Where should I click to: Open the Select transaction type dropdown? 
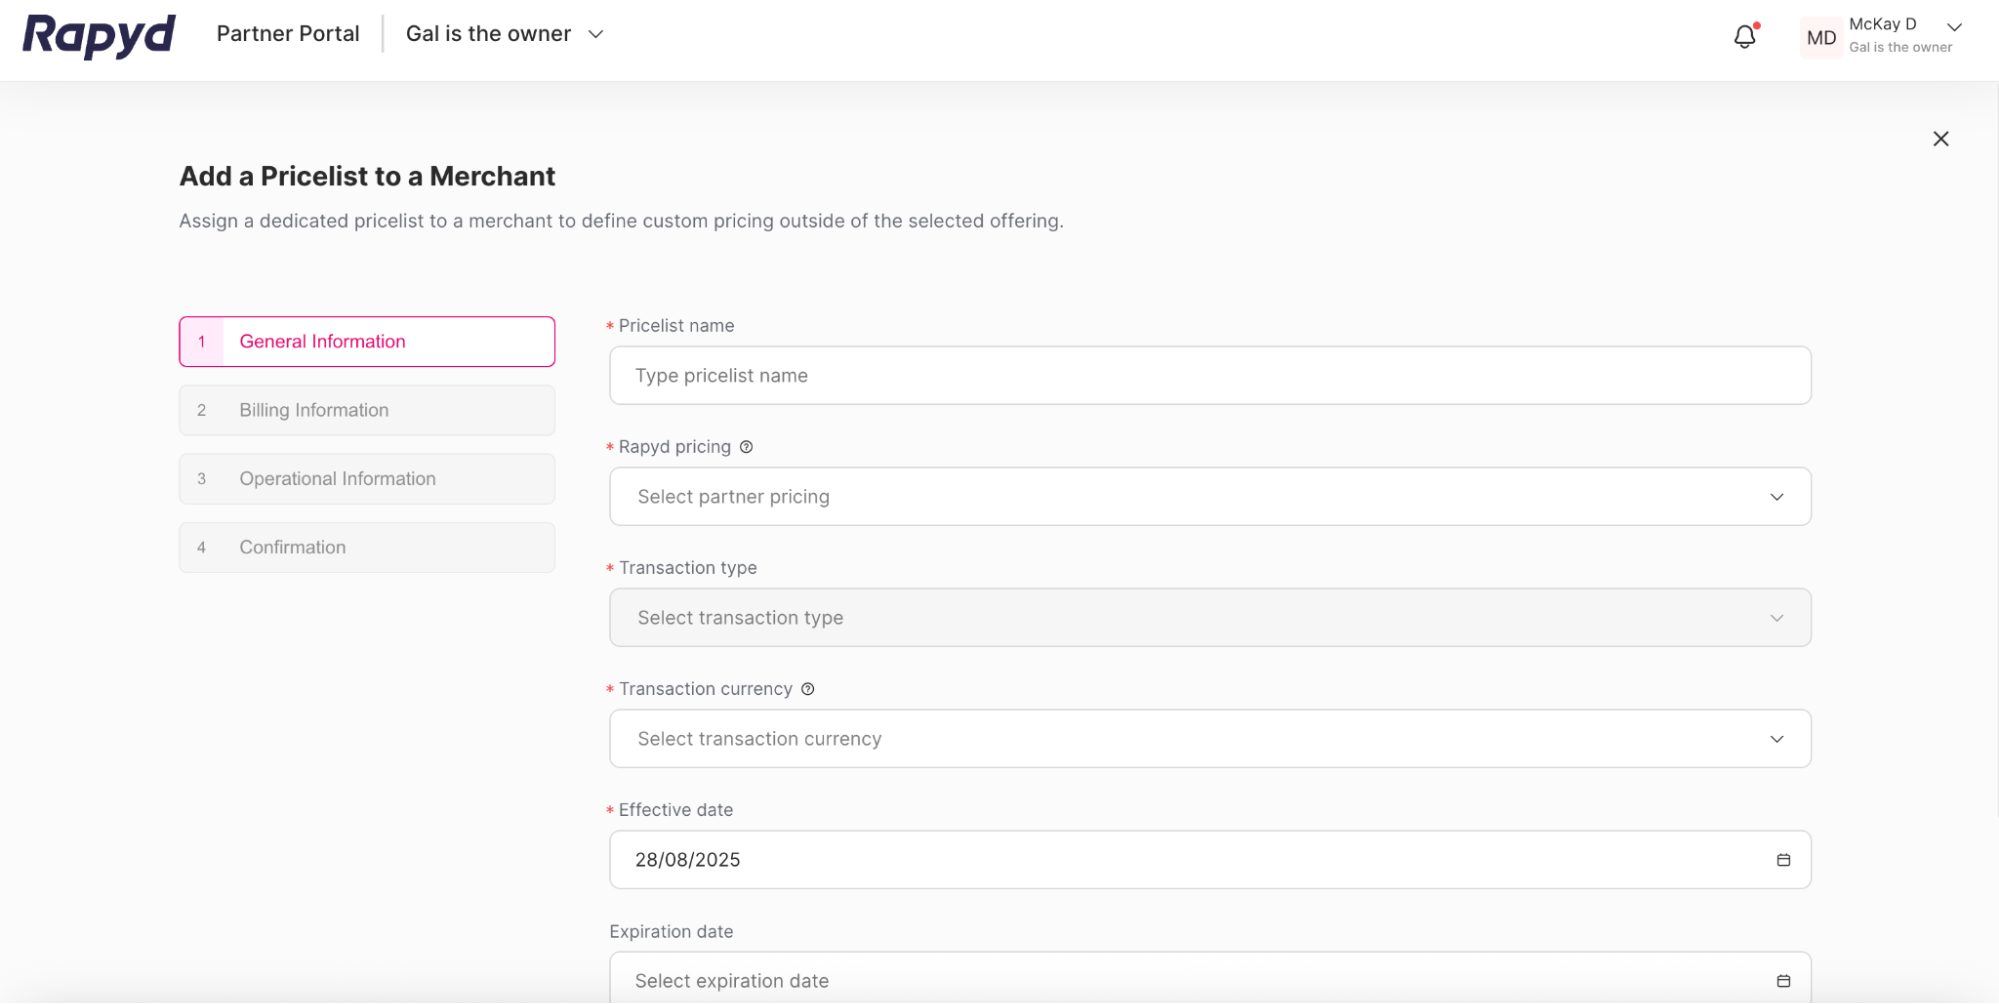point(1210,617)
